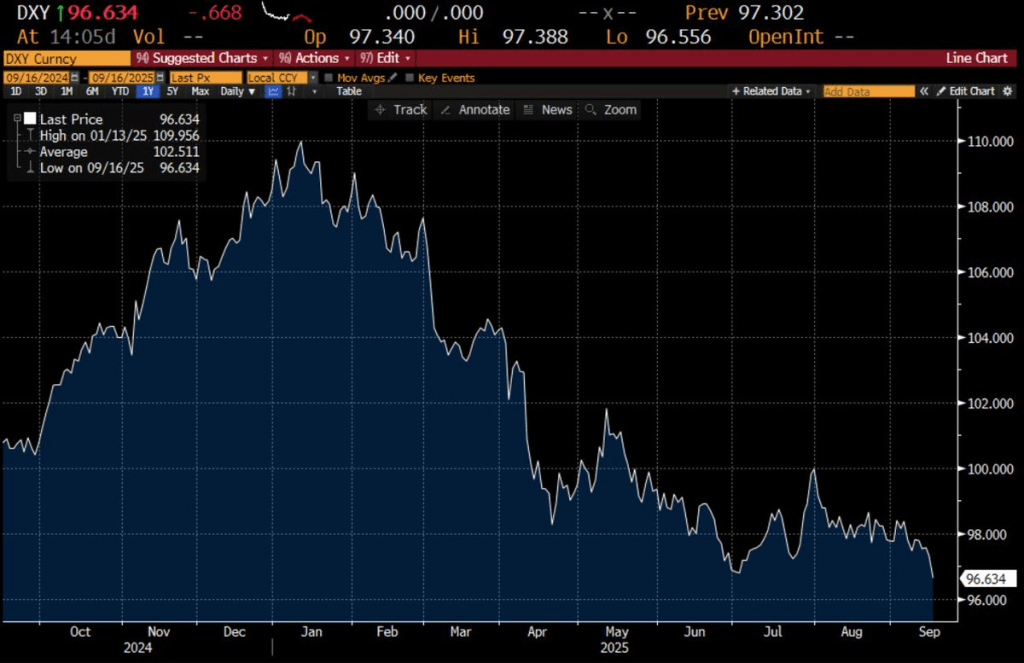The height and width of the screenshot is (663, 1024).
Task: Switch to the candlestick chart type icon
Action: [291, 91]
